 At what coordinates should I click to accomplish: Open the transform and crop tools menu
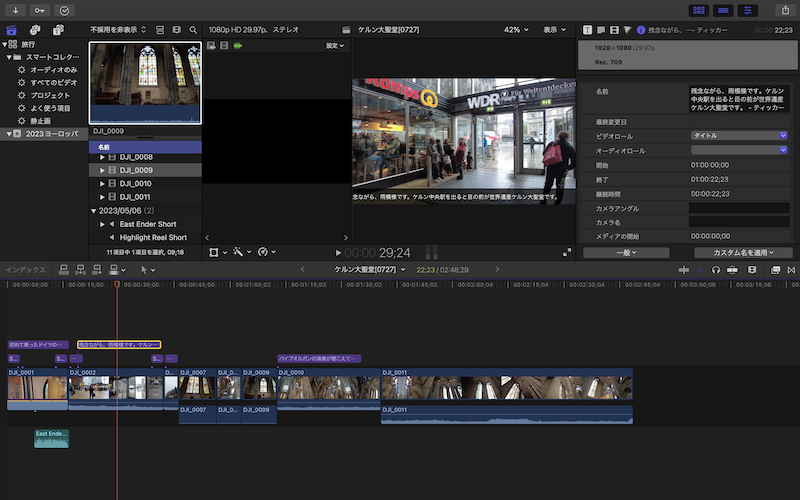click(217, 252)
